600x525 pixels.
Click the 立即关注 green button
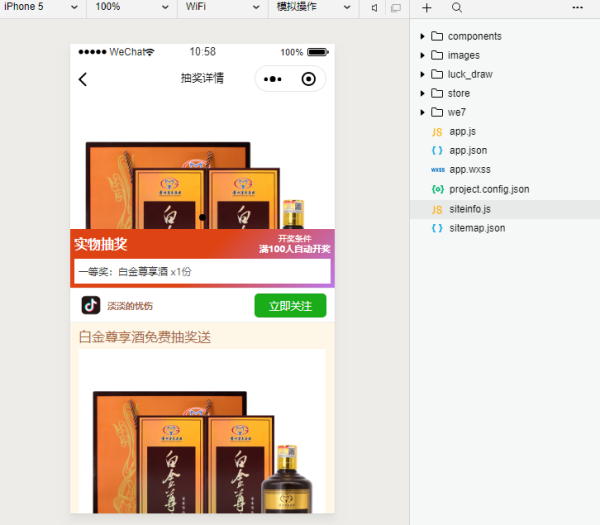pyautogui.click(x=290, y=306)
